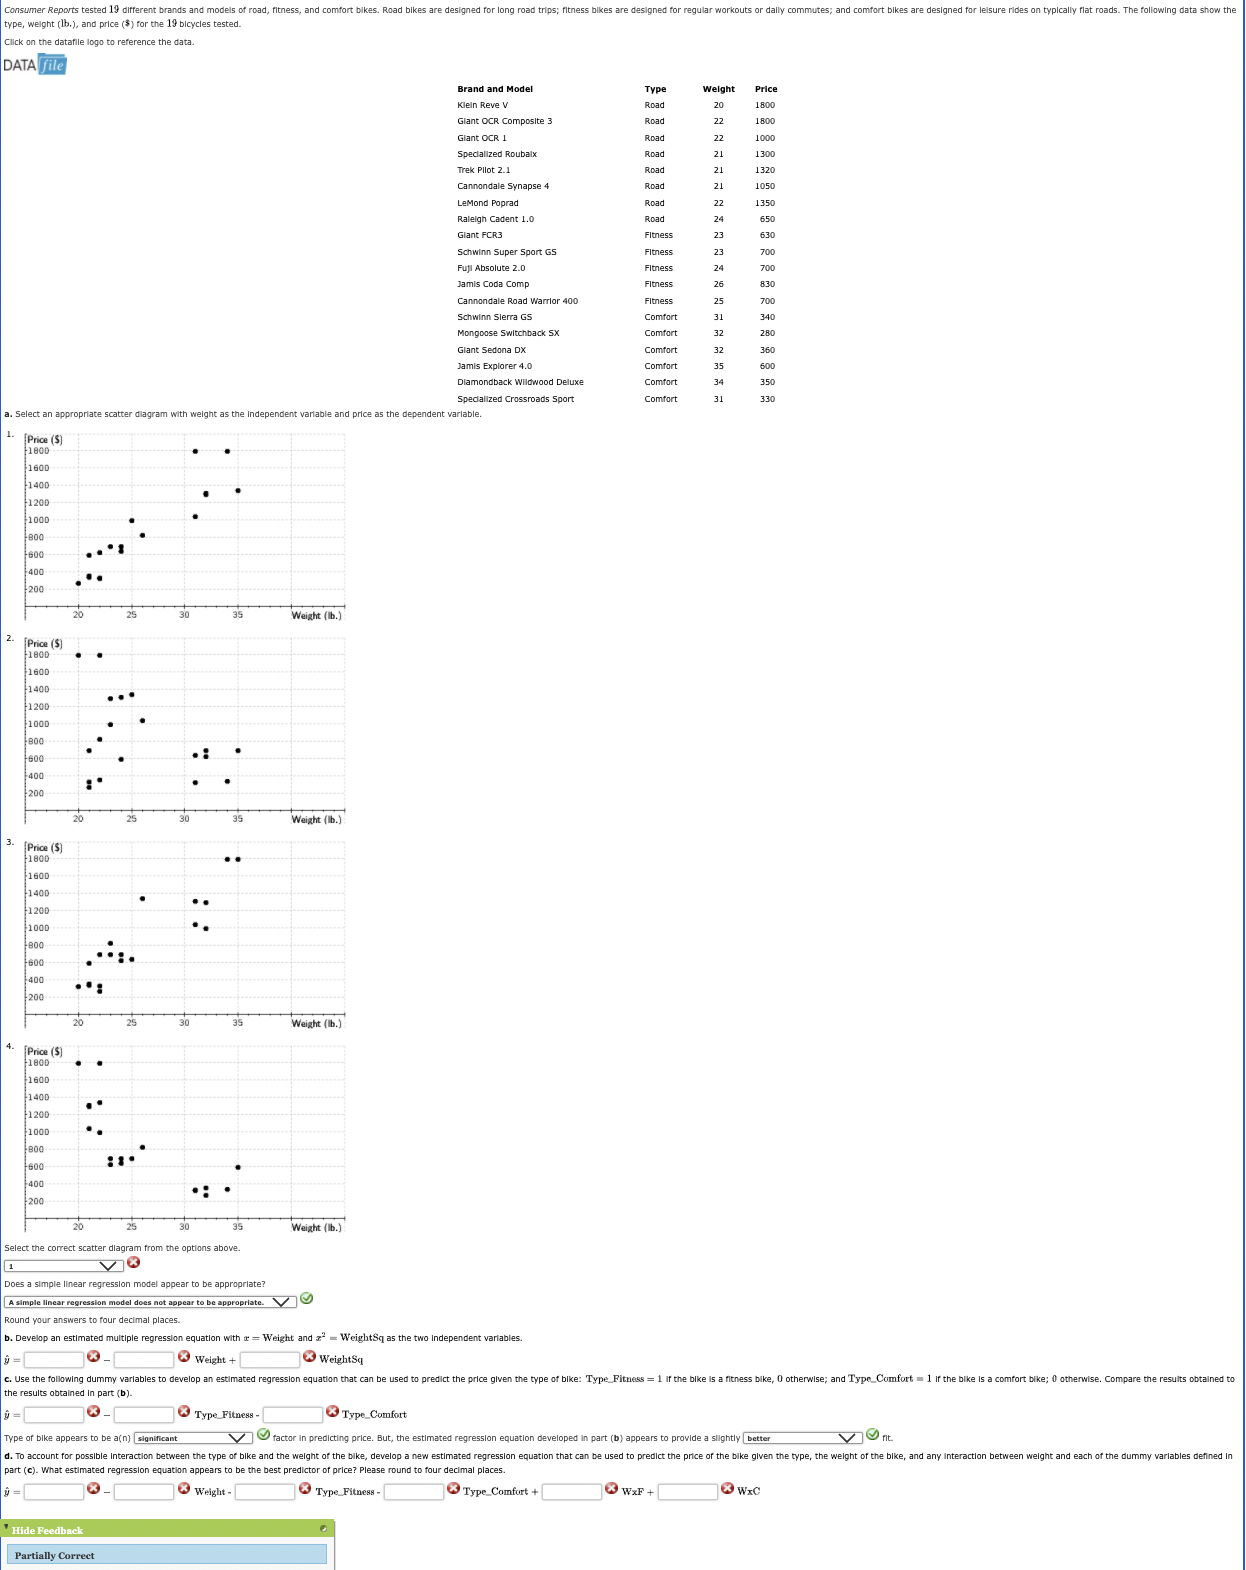The image size is (1246, 1570).
Task: Click the Brand and Model column header
Action: click(x=495, y=89)
